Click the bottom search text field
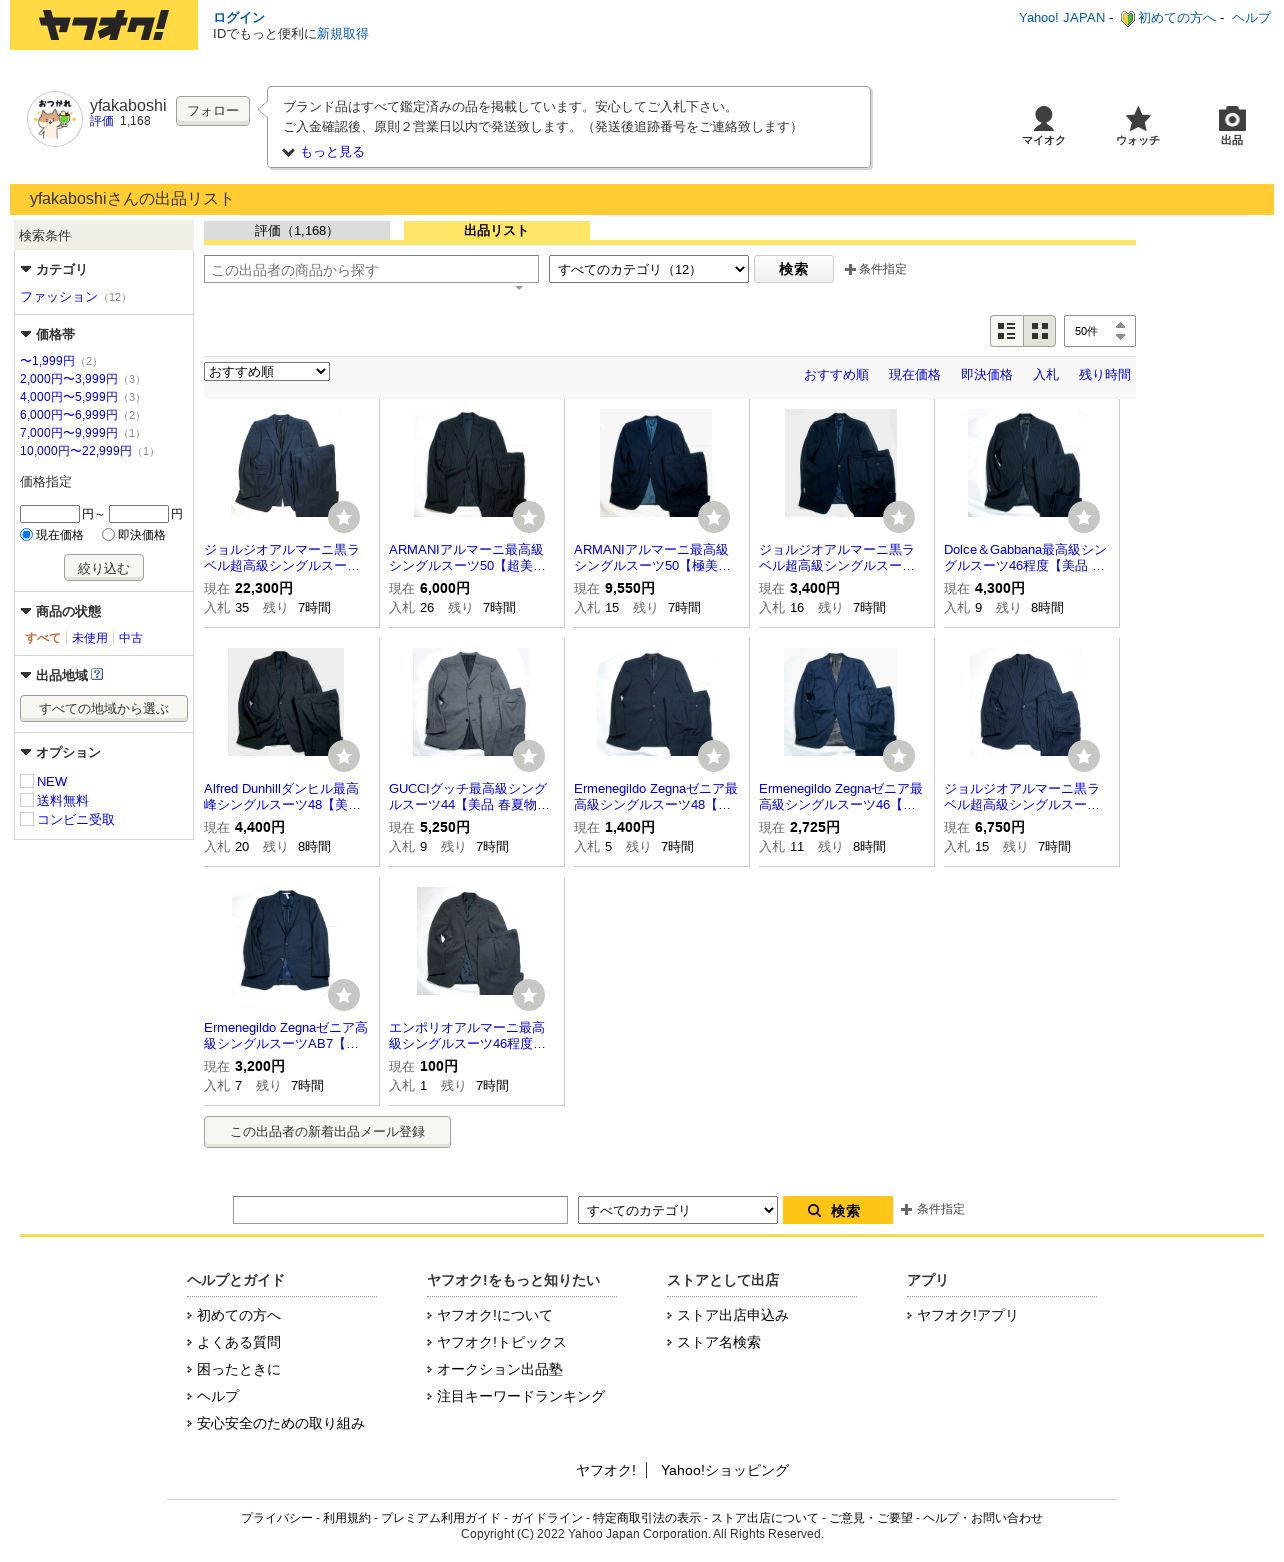The height and width of the screenshot is (1562, 1284). point(400,1210)
